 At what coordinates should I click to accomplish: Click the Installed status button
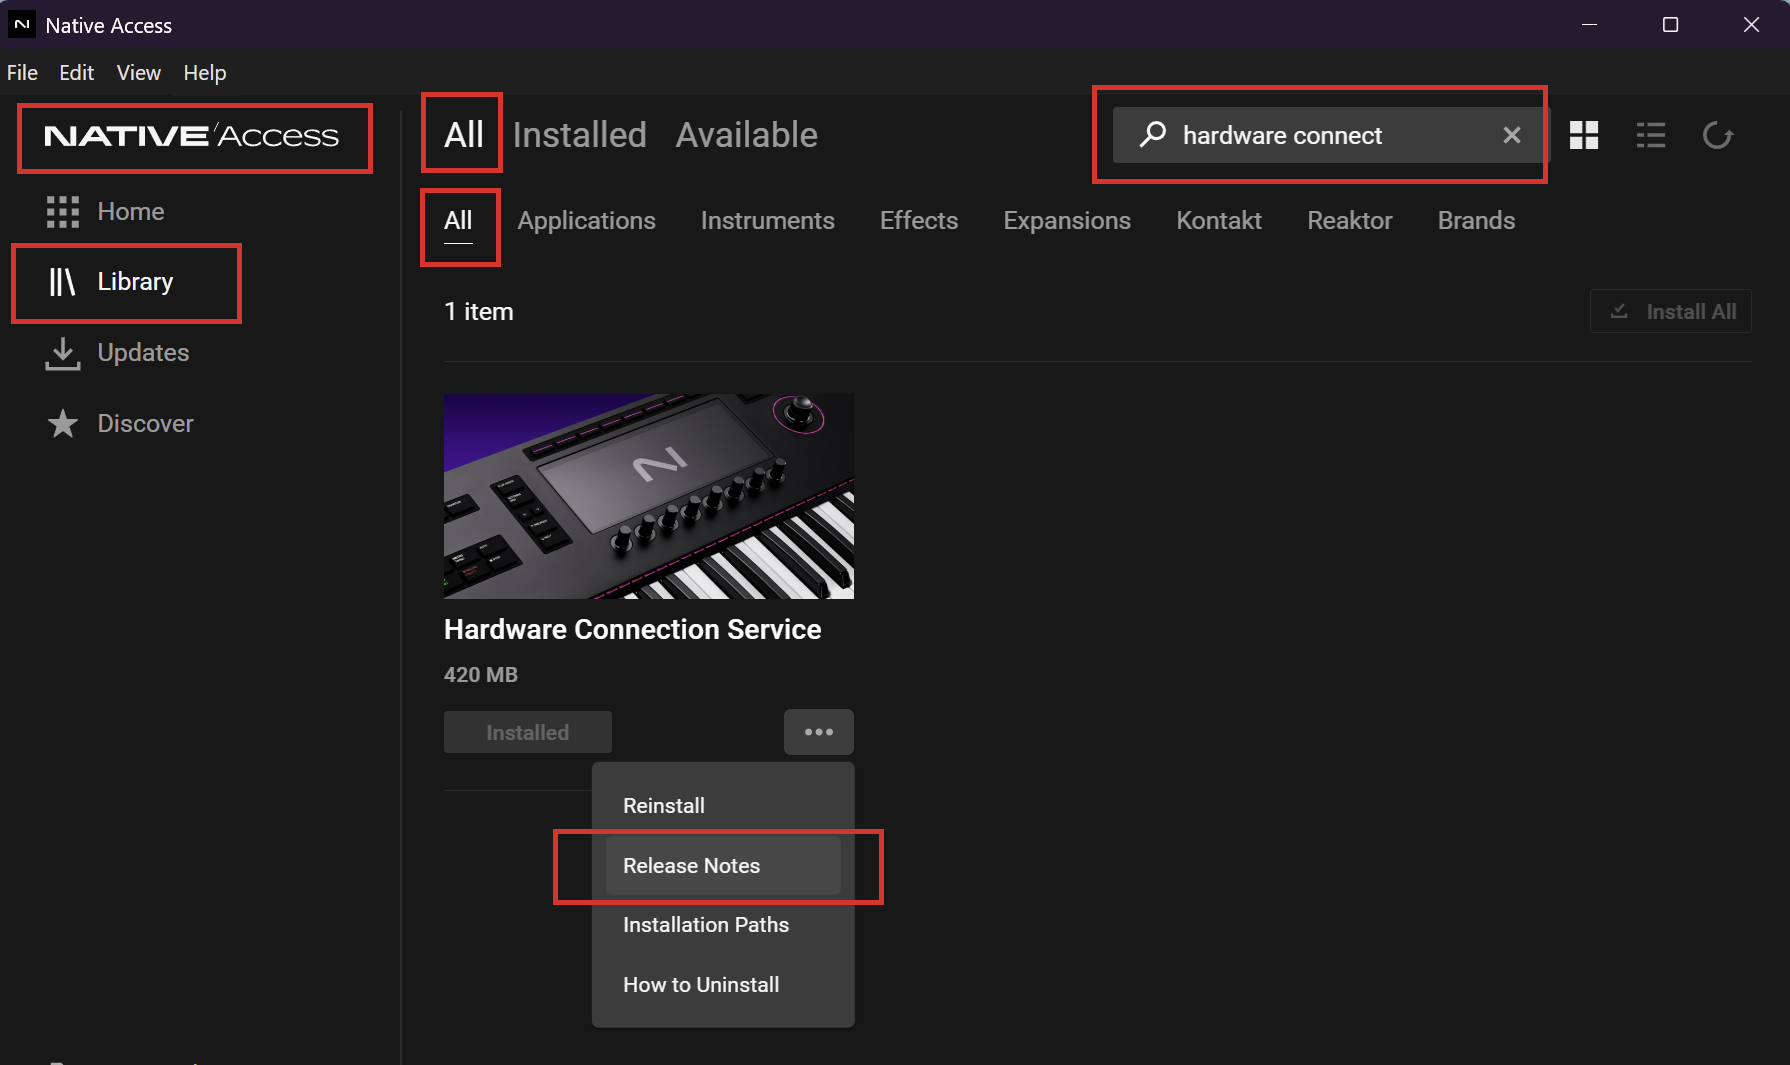click(x=528, y=732)
